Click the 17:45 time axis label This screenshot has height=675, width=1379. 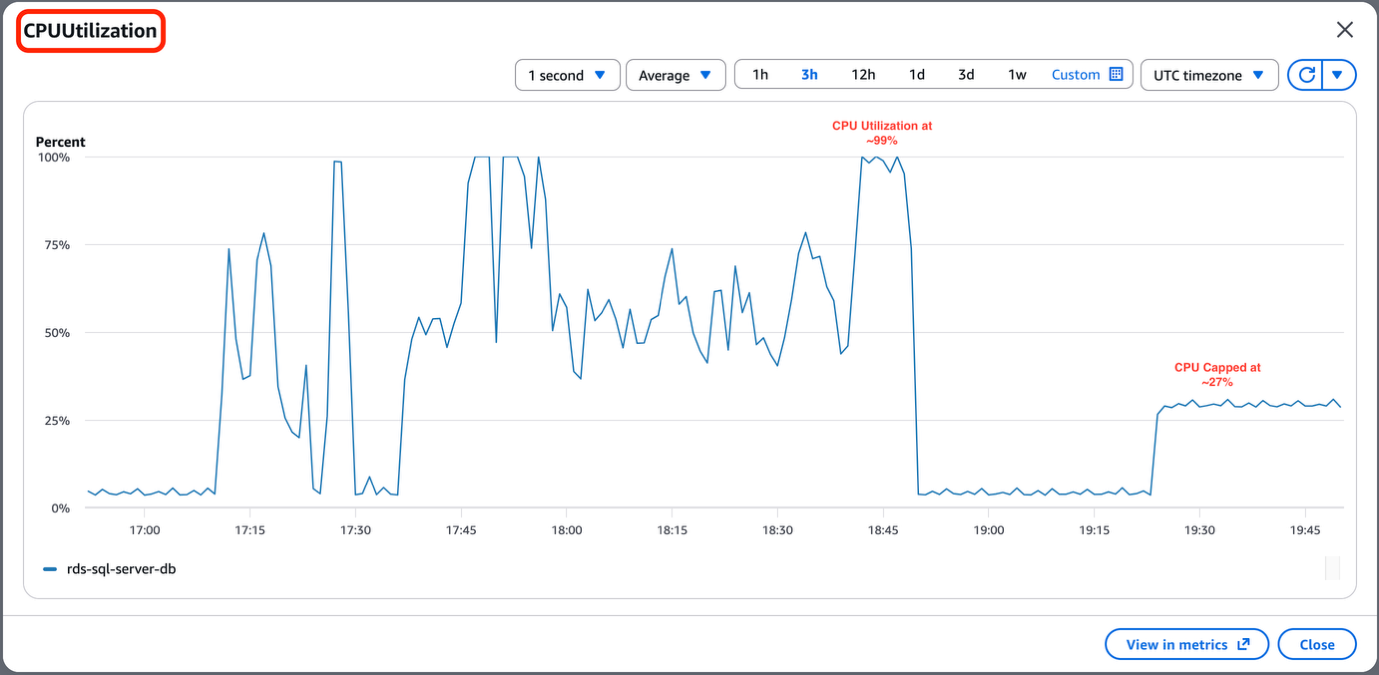[461, 530]
